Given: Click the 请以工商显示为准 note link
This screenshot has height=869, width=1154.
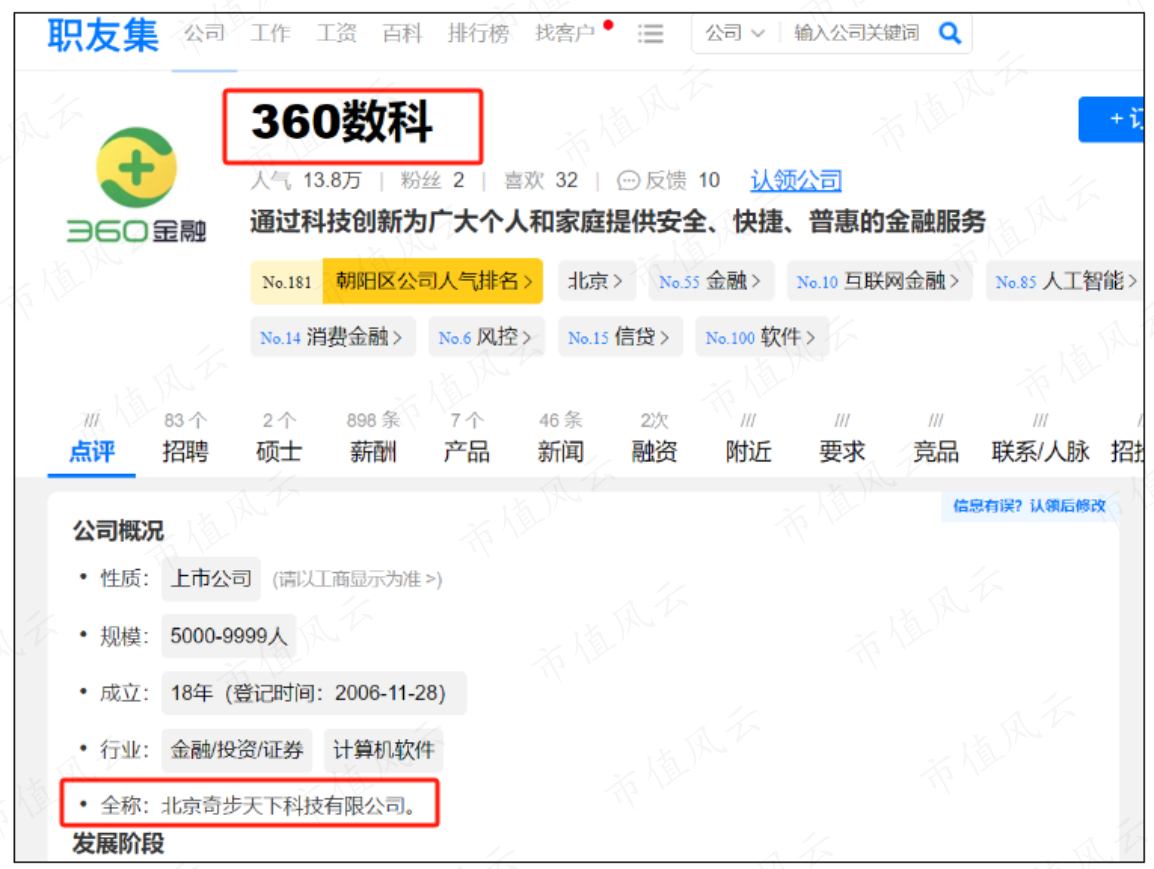Looking at the screenshot, I should point(357,579).
